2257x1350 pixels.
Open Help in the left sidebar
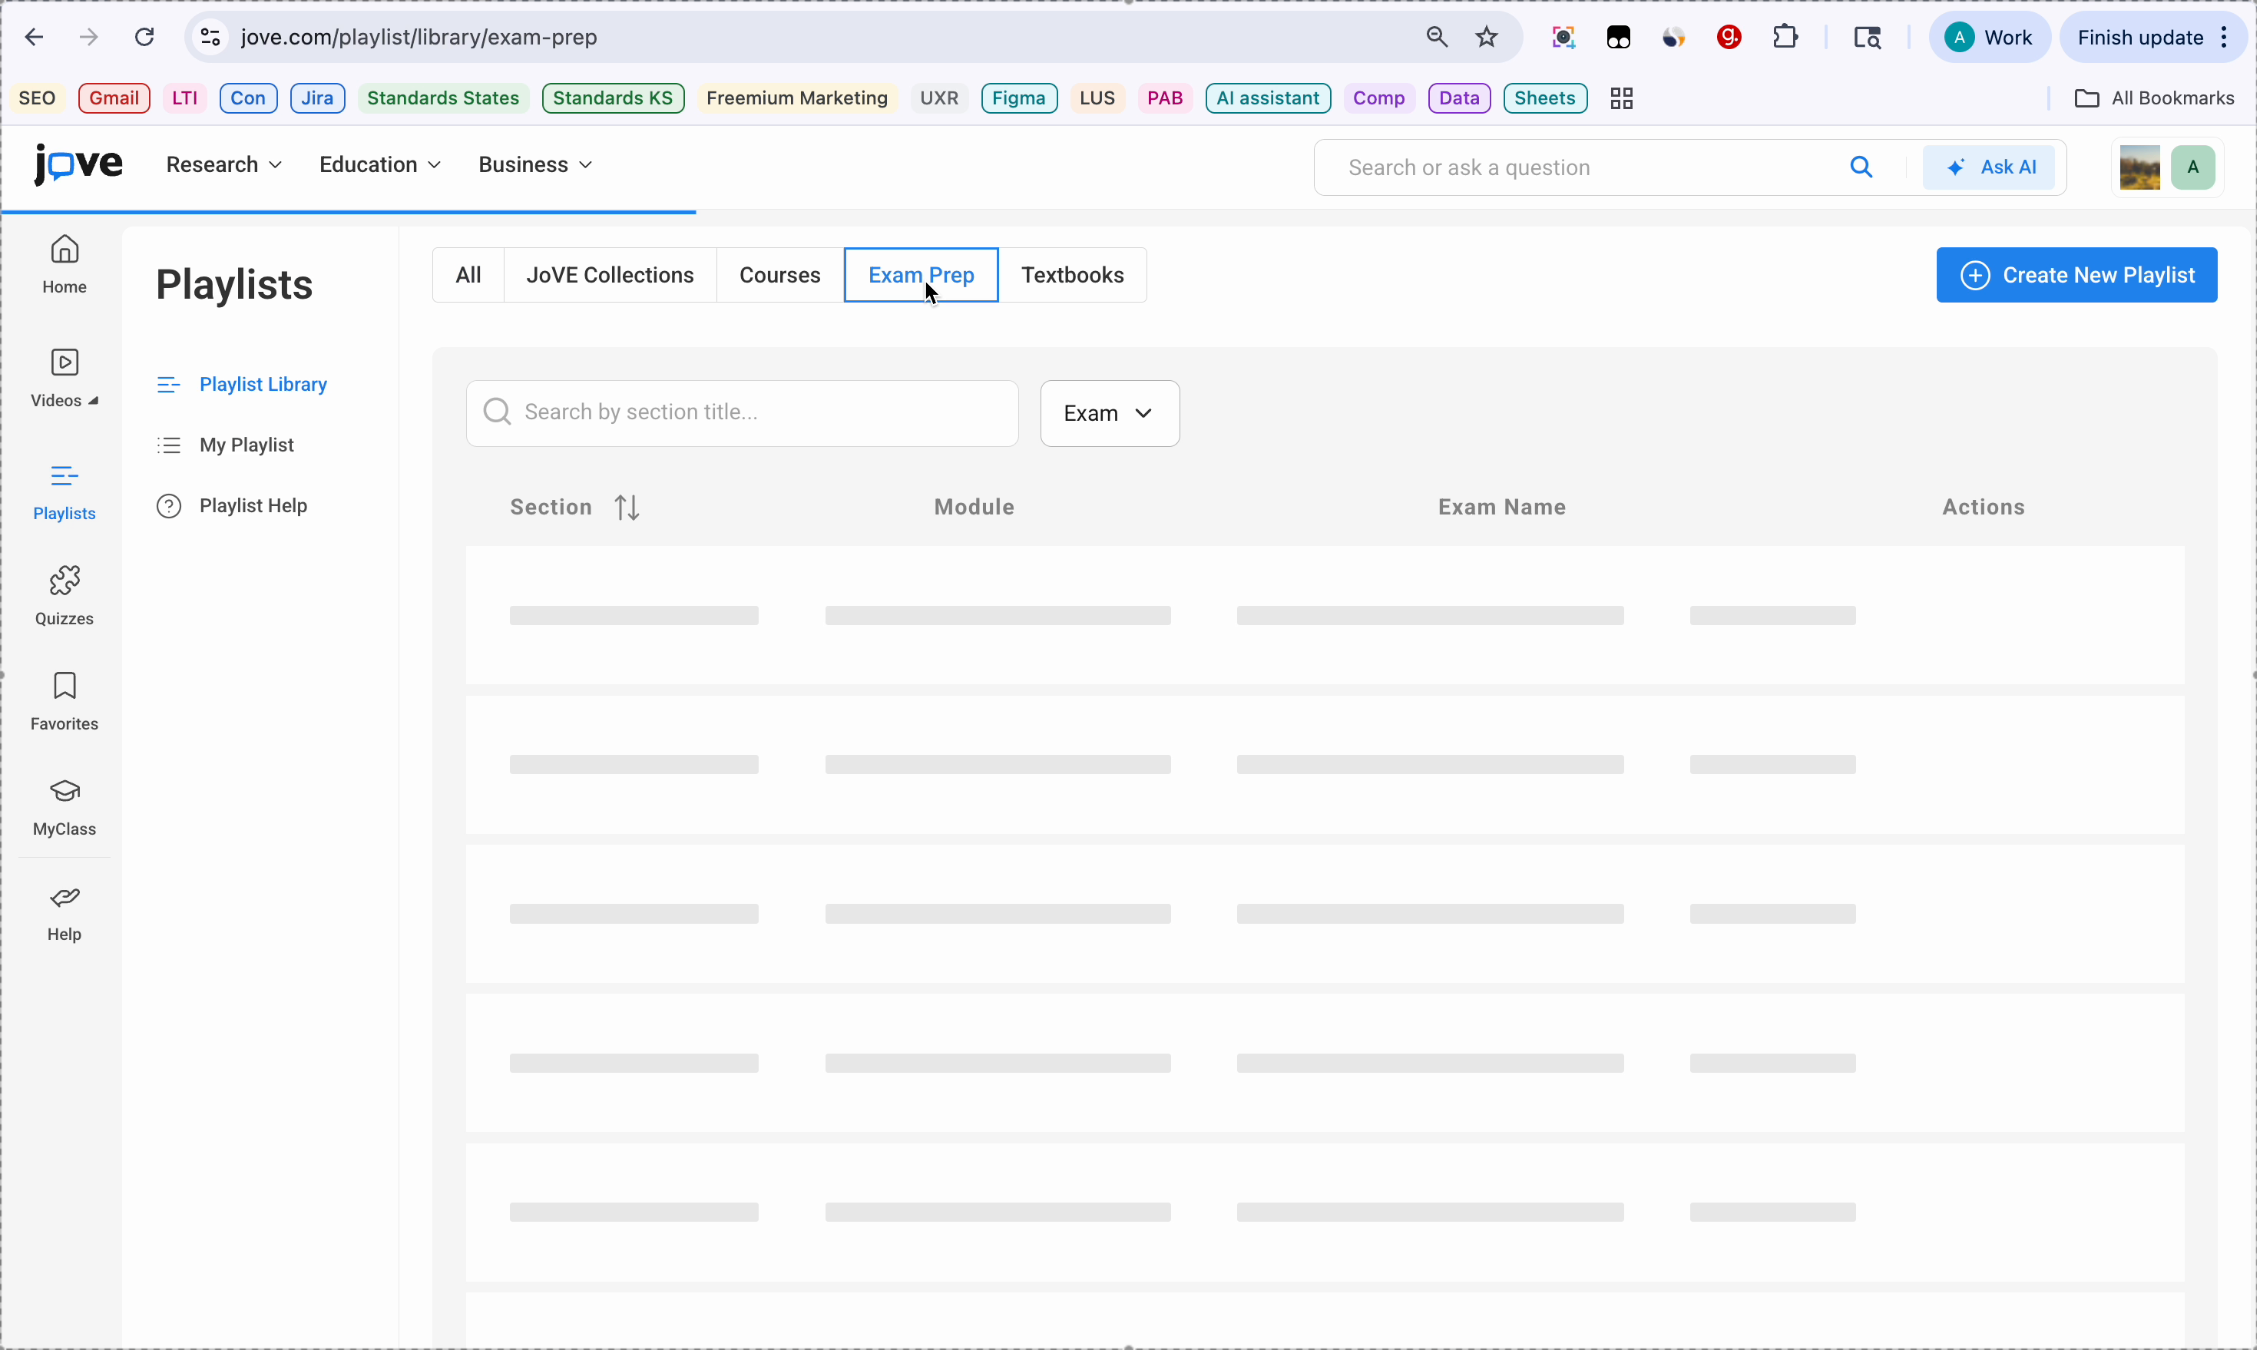coord(64,913)
